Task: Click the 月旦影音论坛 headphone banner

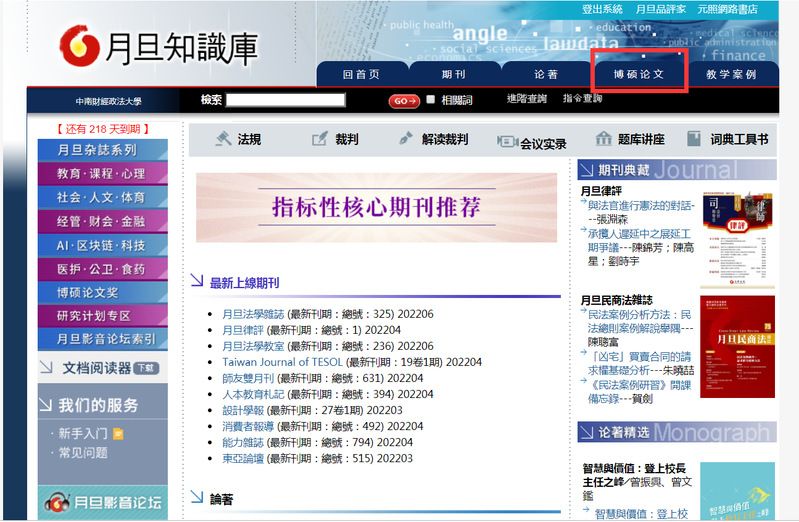Action: (103, 502)
